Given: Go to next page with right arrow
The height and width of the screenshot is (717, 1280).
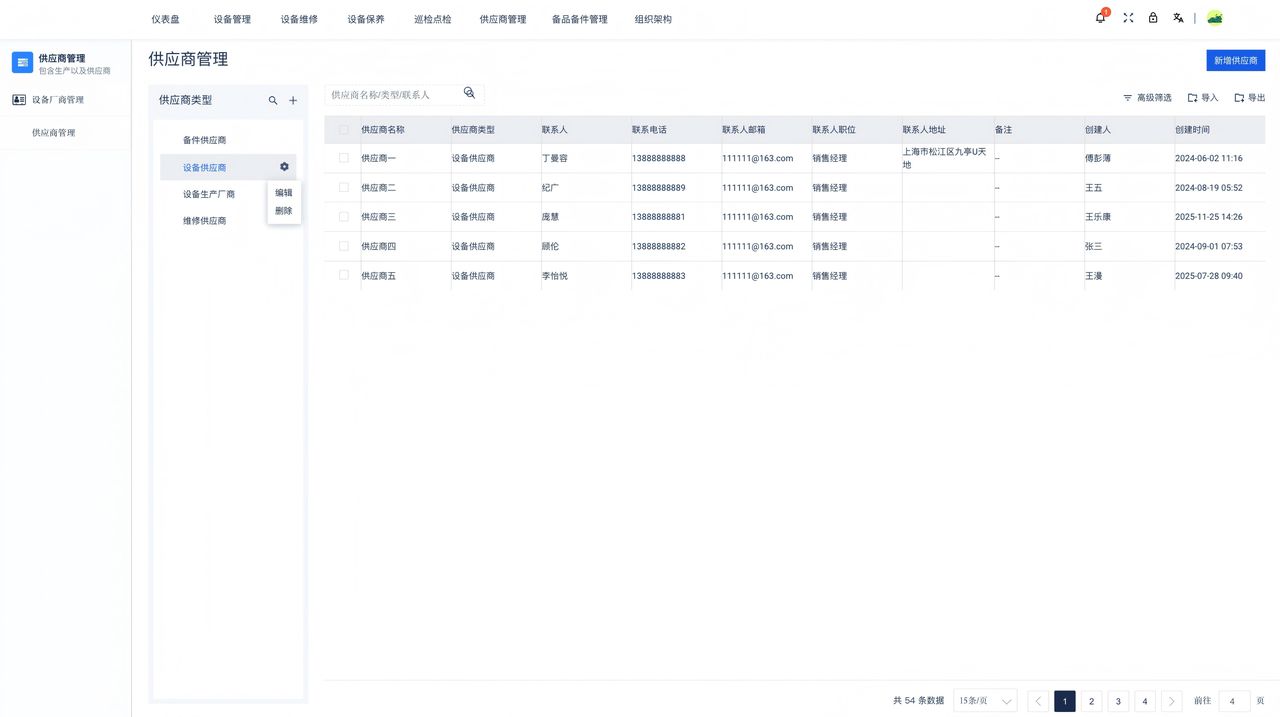Looking at the screenshot, I should (x=1172, y=701).
